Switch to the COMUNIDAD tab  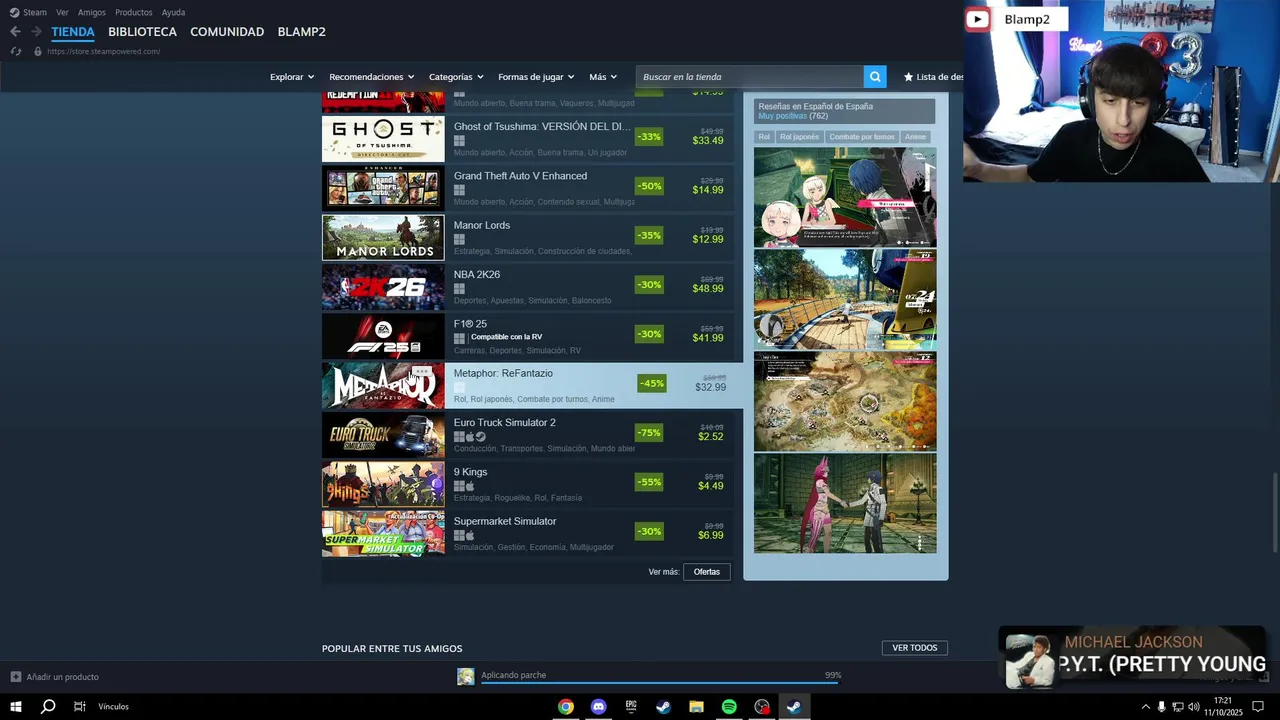tap(227, 32)
